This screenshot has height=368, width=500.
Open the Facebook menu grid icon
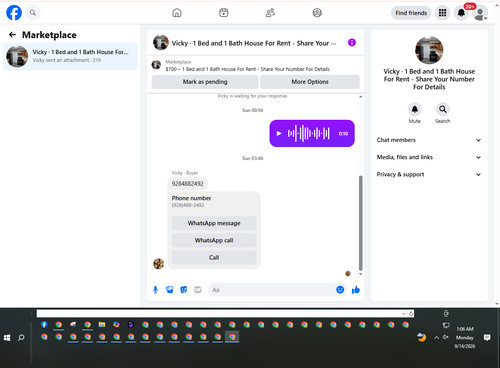click(442, 13)
